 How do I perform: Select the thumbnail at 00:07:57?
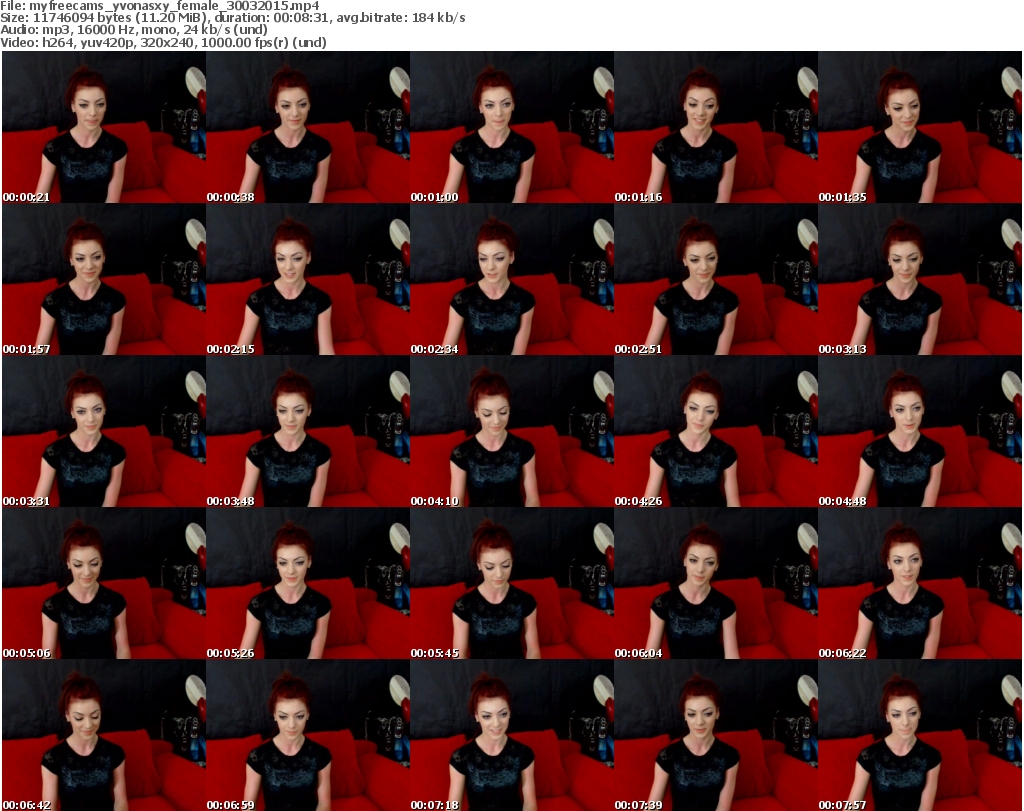tap(920, 735)
